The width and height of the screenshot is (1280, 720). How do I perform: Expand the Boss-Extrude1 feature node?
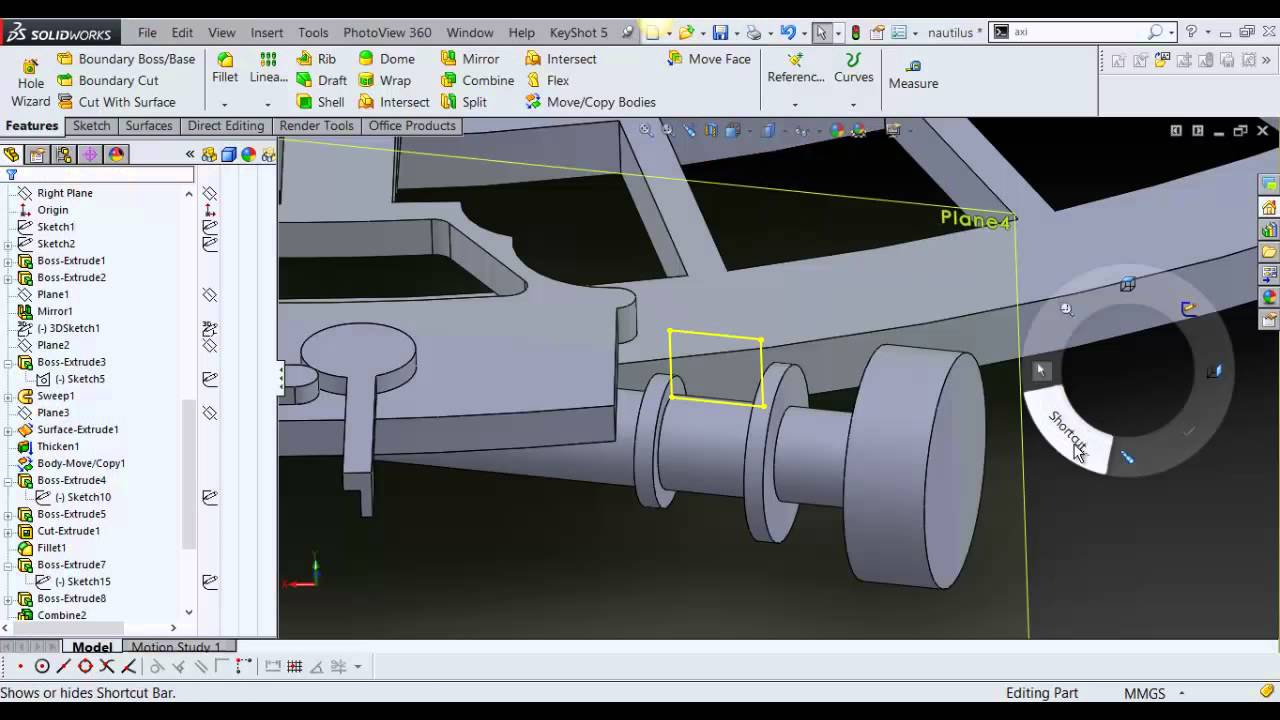pyautogui.click(x=9, y=261)
